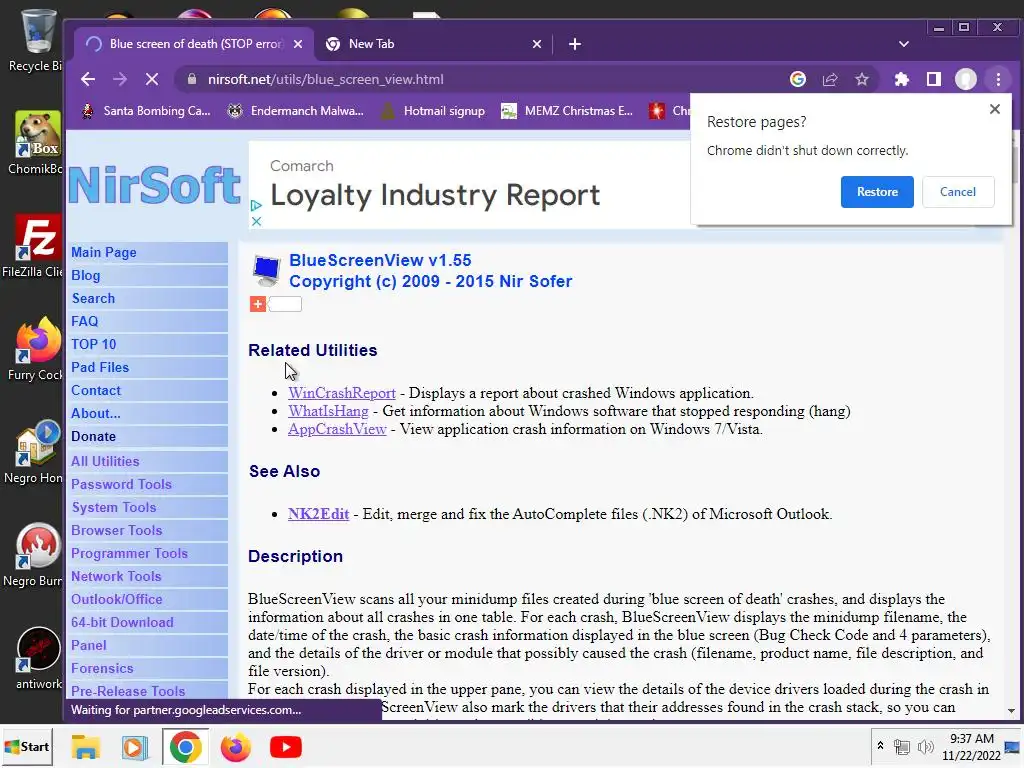Go back with the browser back arrow
This screenshot has width=1024, height=768.
pyautogui.click(x=88, y=79)
